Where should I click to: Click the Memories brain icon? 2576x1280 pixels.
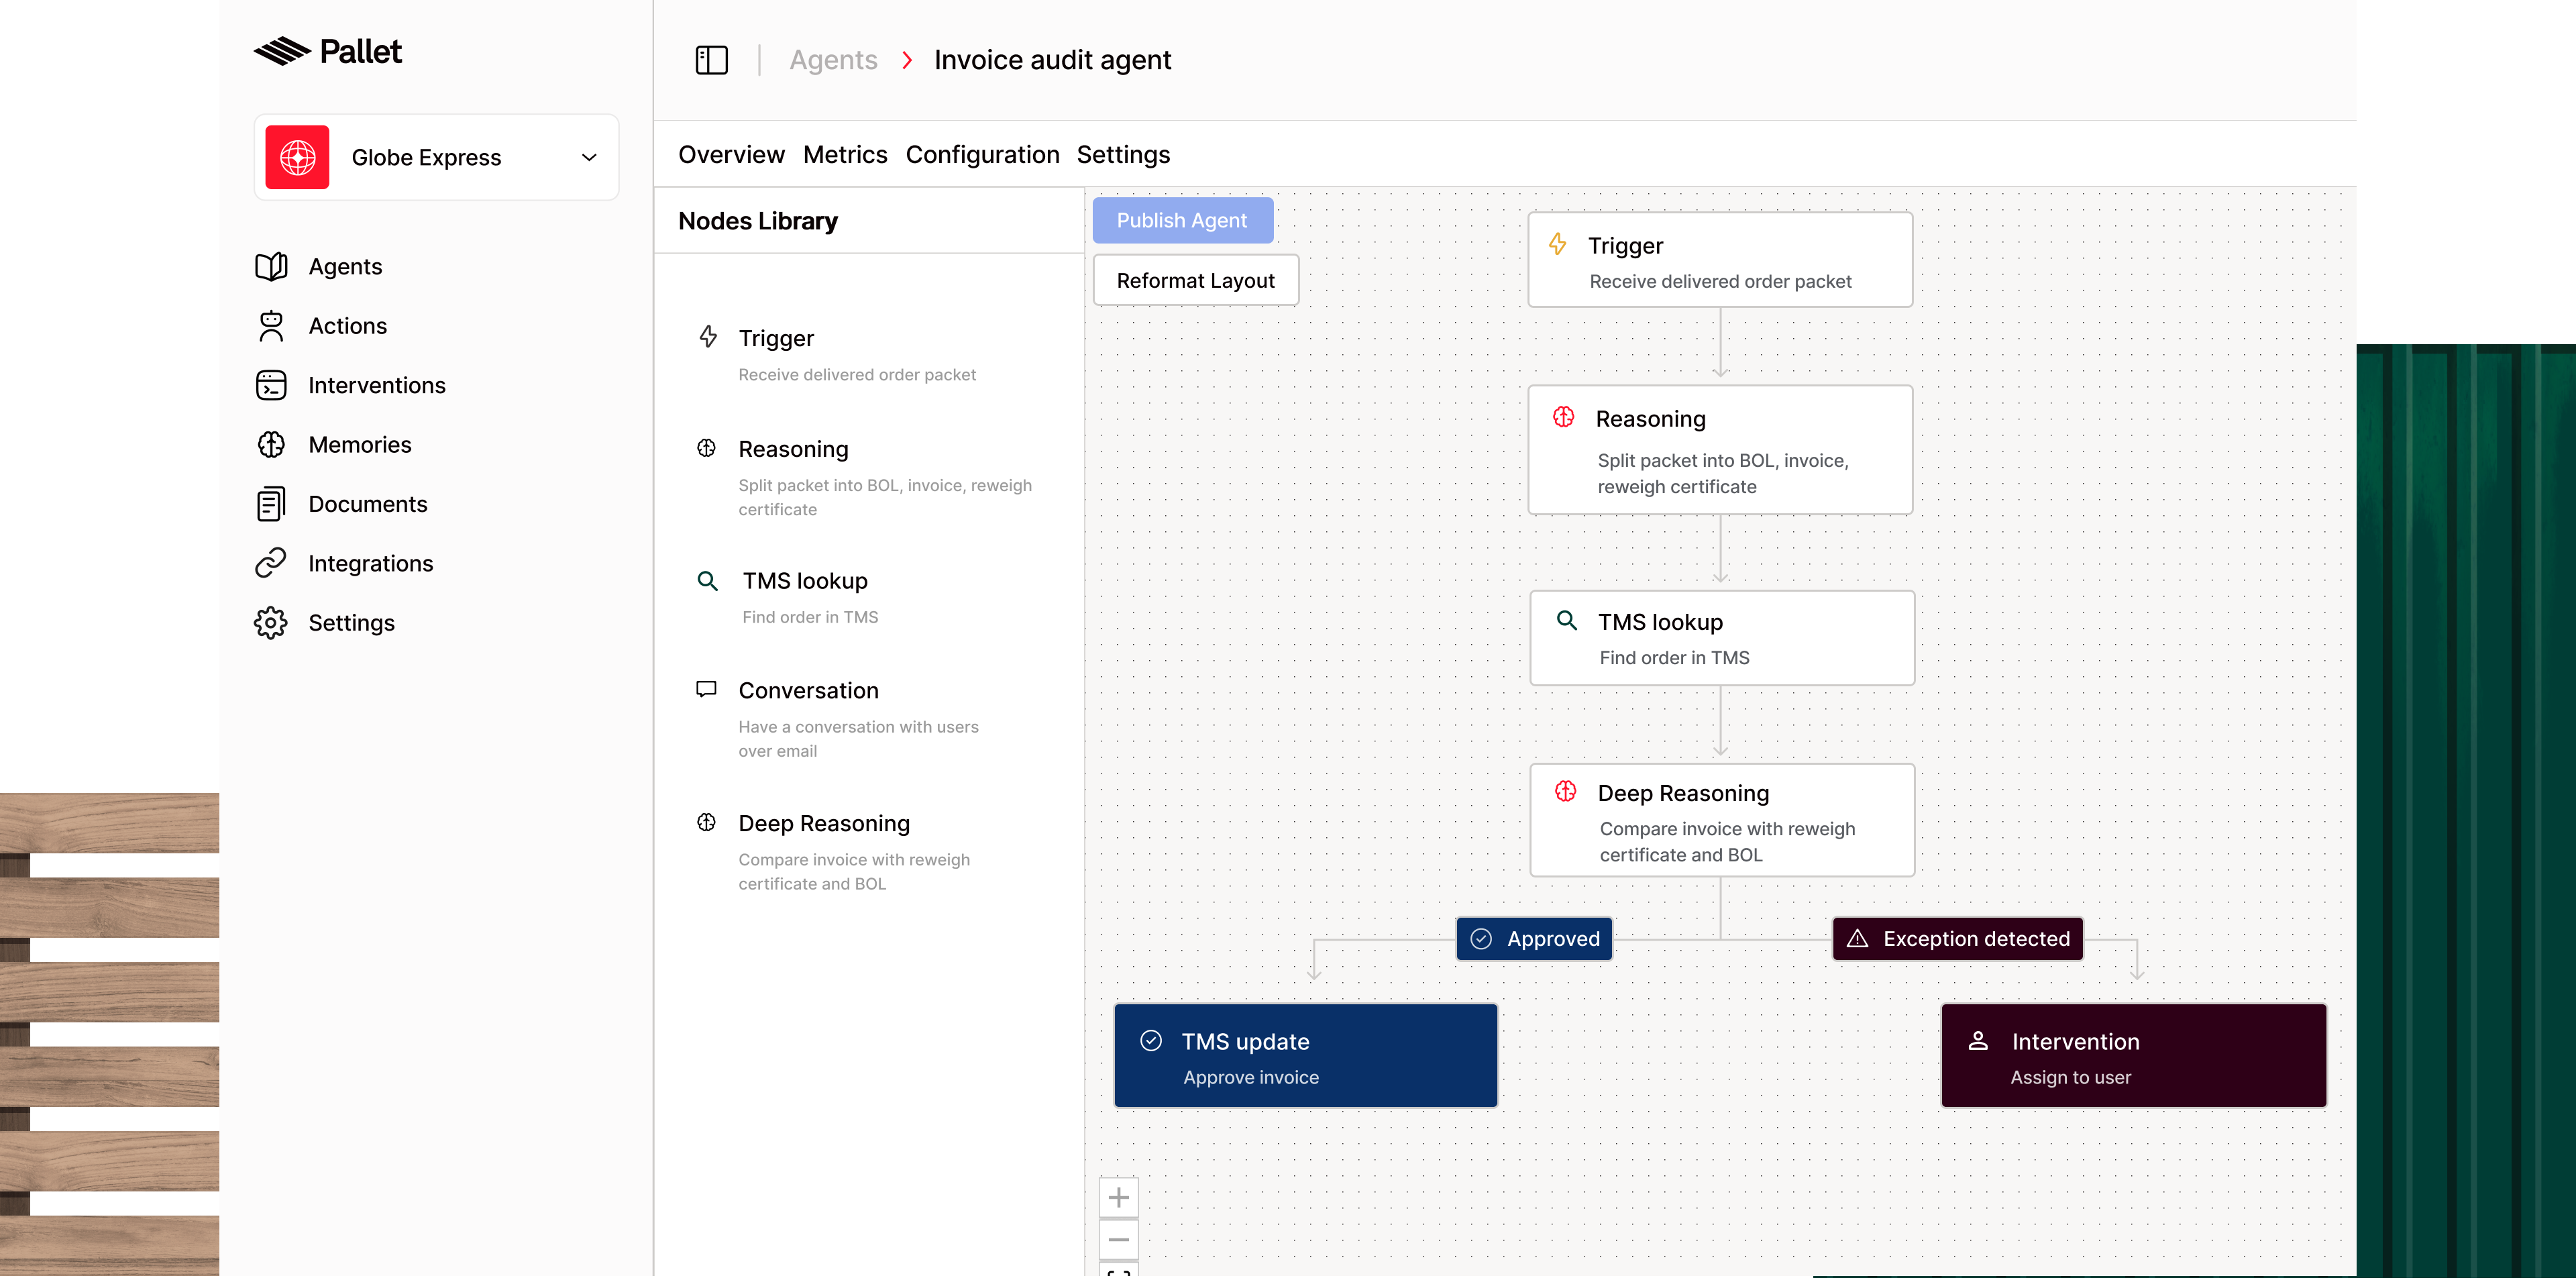coord(271,444)
